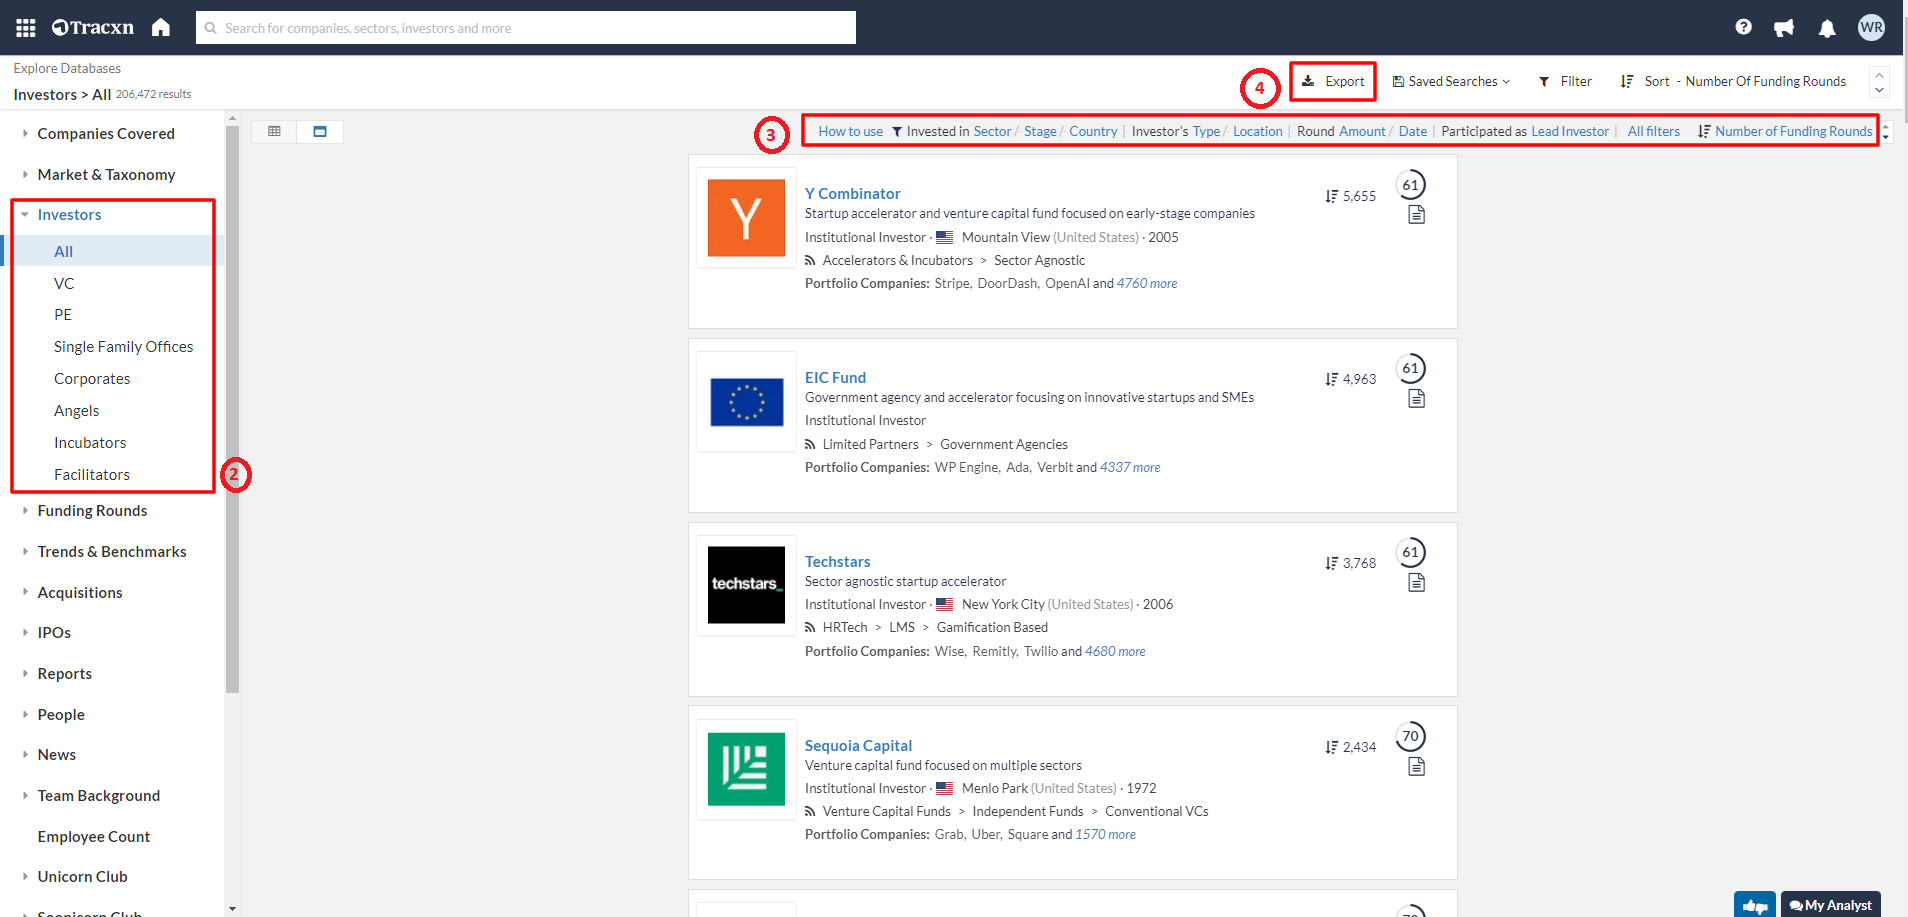Click Techstars score badge 61

tap(1410, 552)
